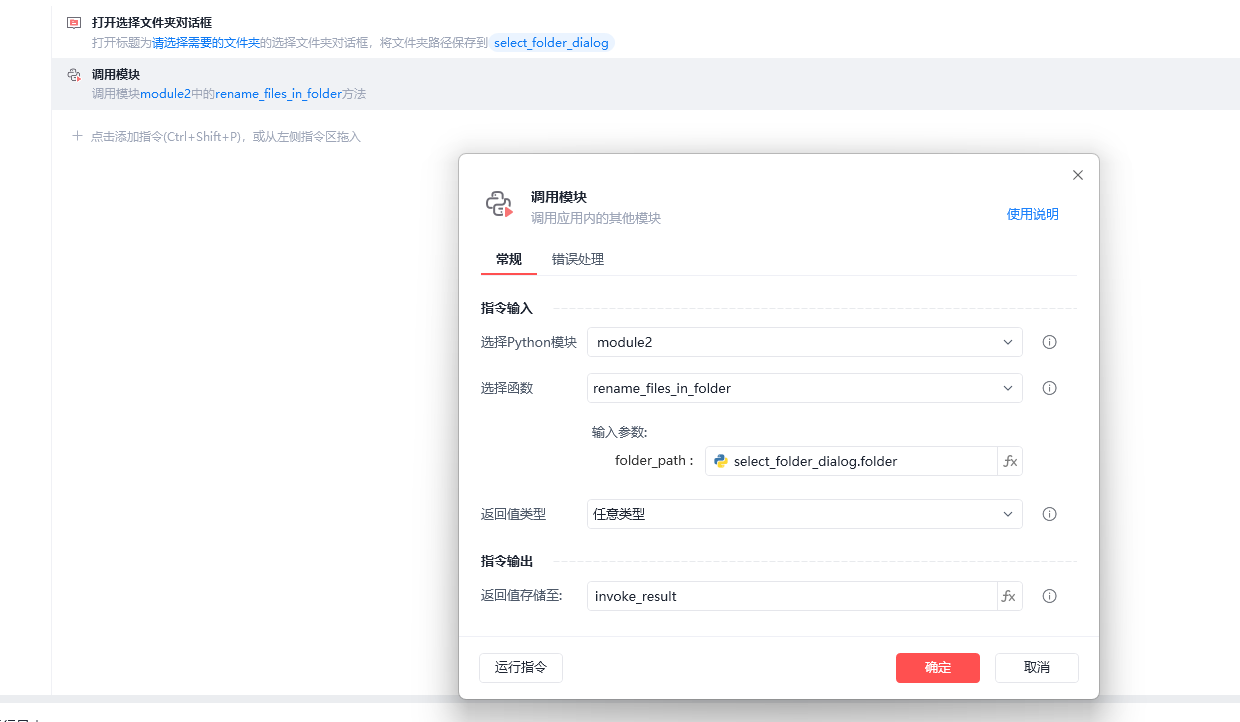
Task: Show info for Python module selection
Action: [1050, 342]
